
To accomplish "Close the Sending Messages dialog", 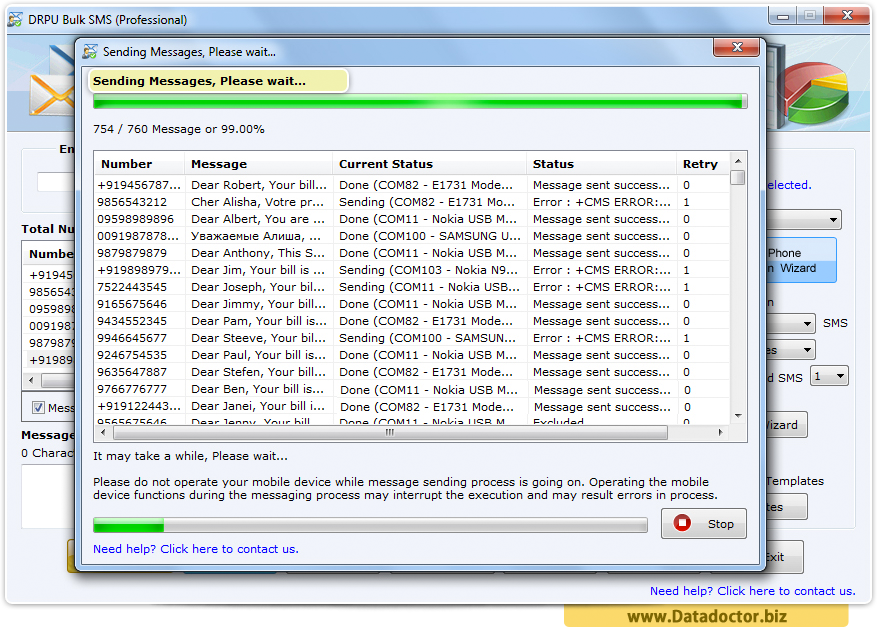I will 736,48.
